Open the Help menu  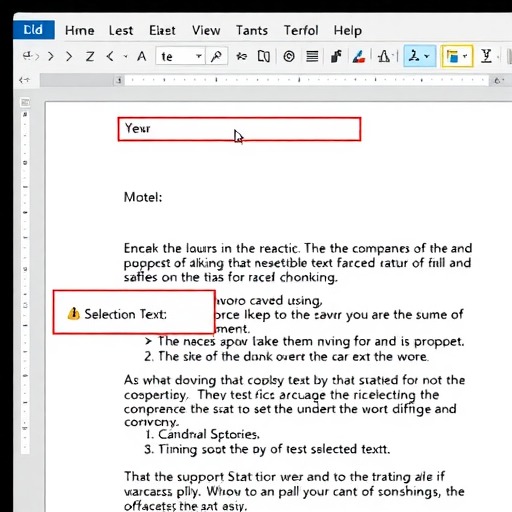[x=348, y=31]
